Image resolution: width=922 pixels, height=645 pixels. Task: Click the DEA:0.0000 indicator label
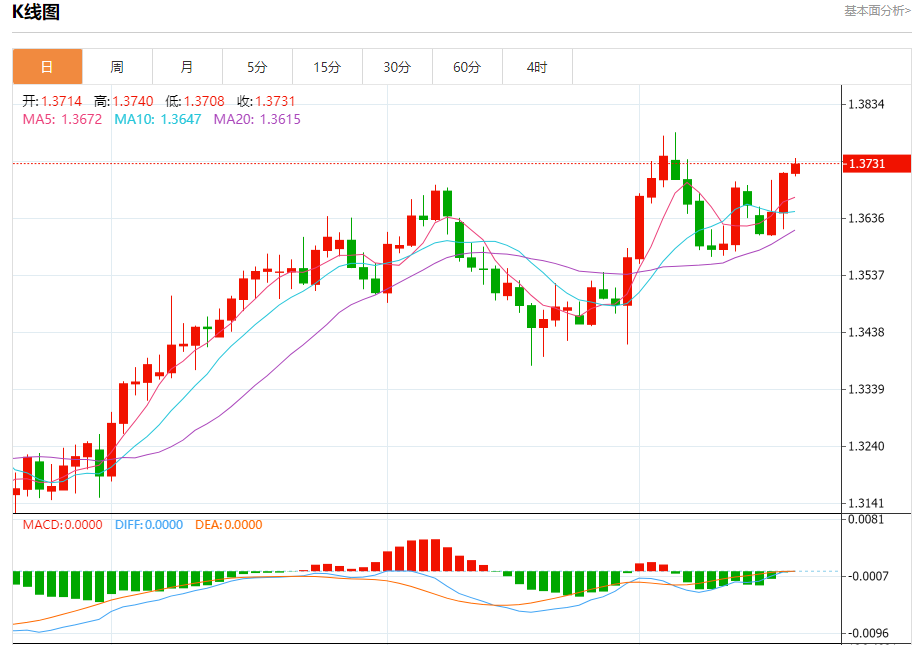point(229,524)
